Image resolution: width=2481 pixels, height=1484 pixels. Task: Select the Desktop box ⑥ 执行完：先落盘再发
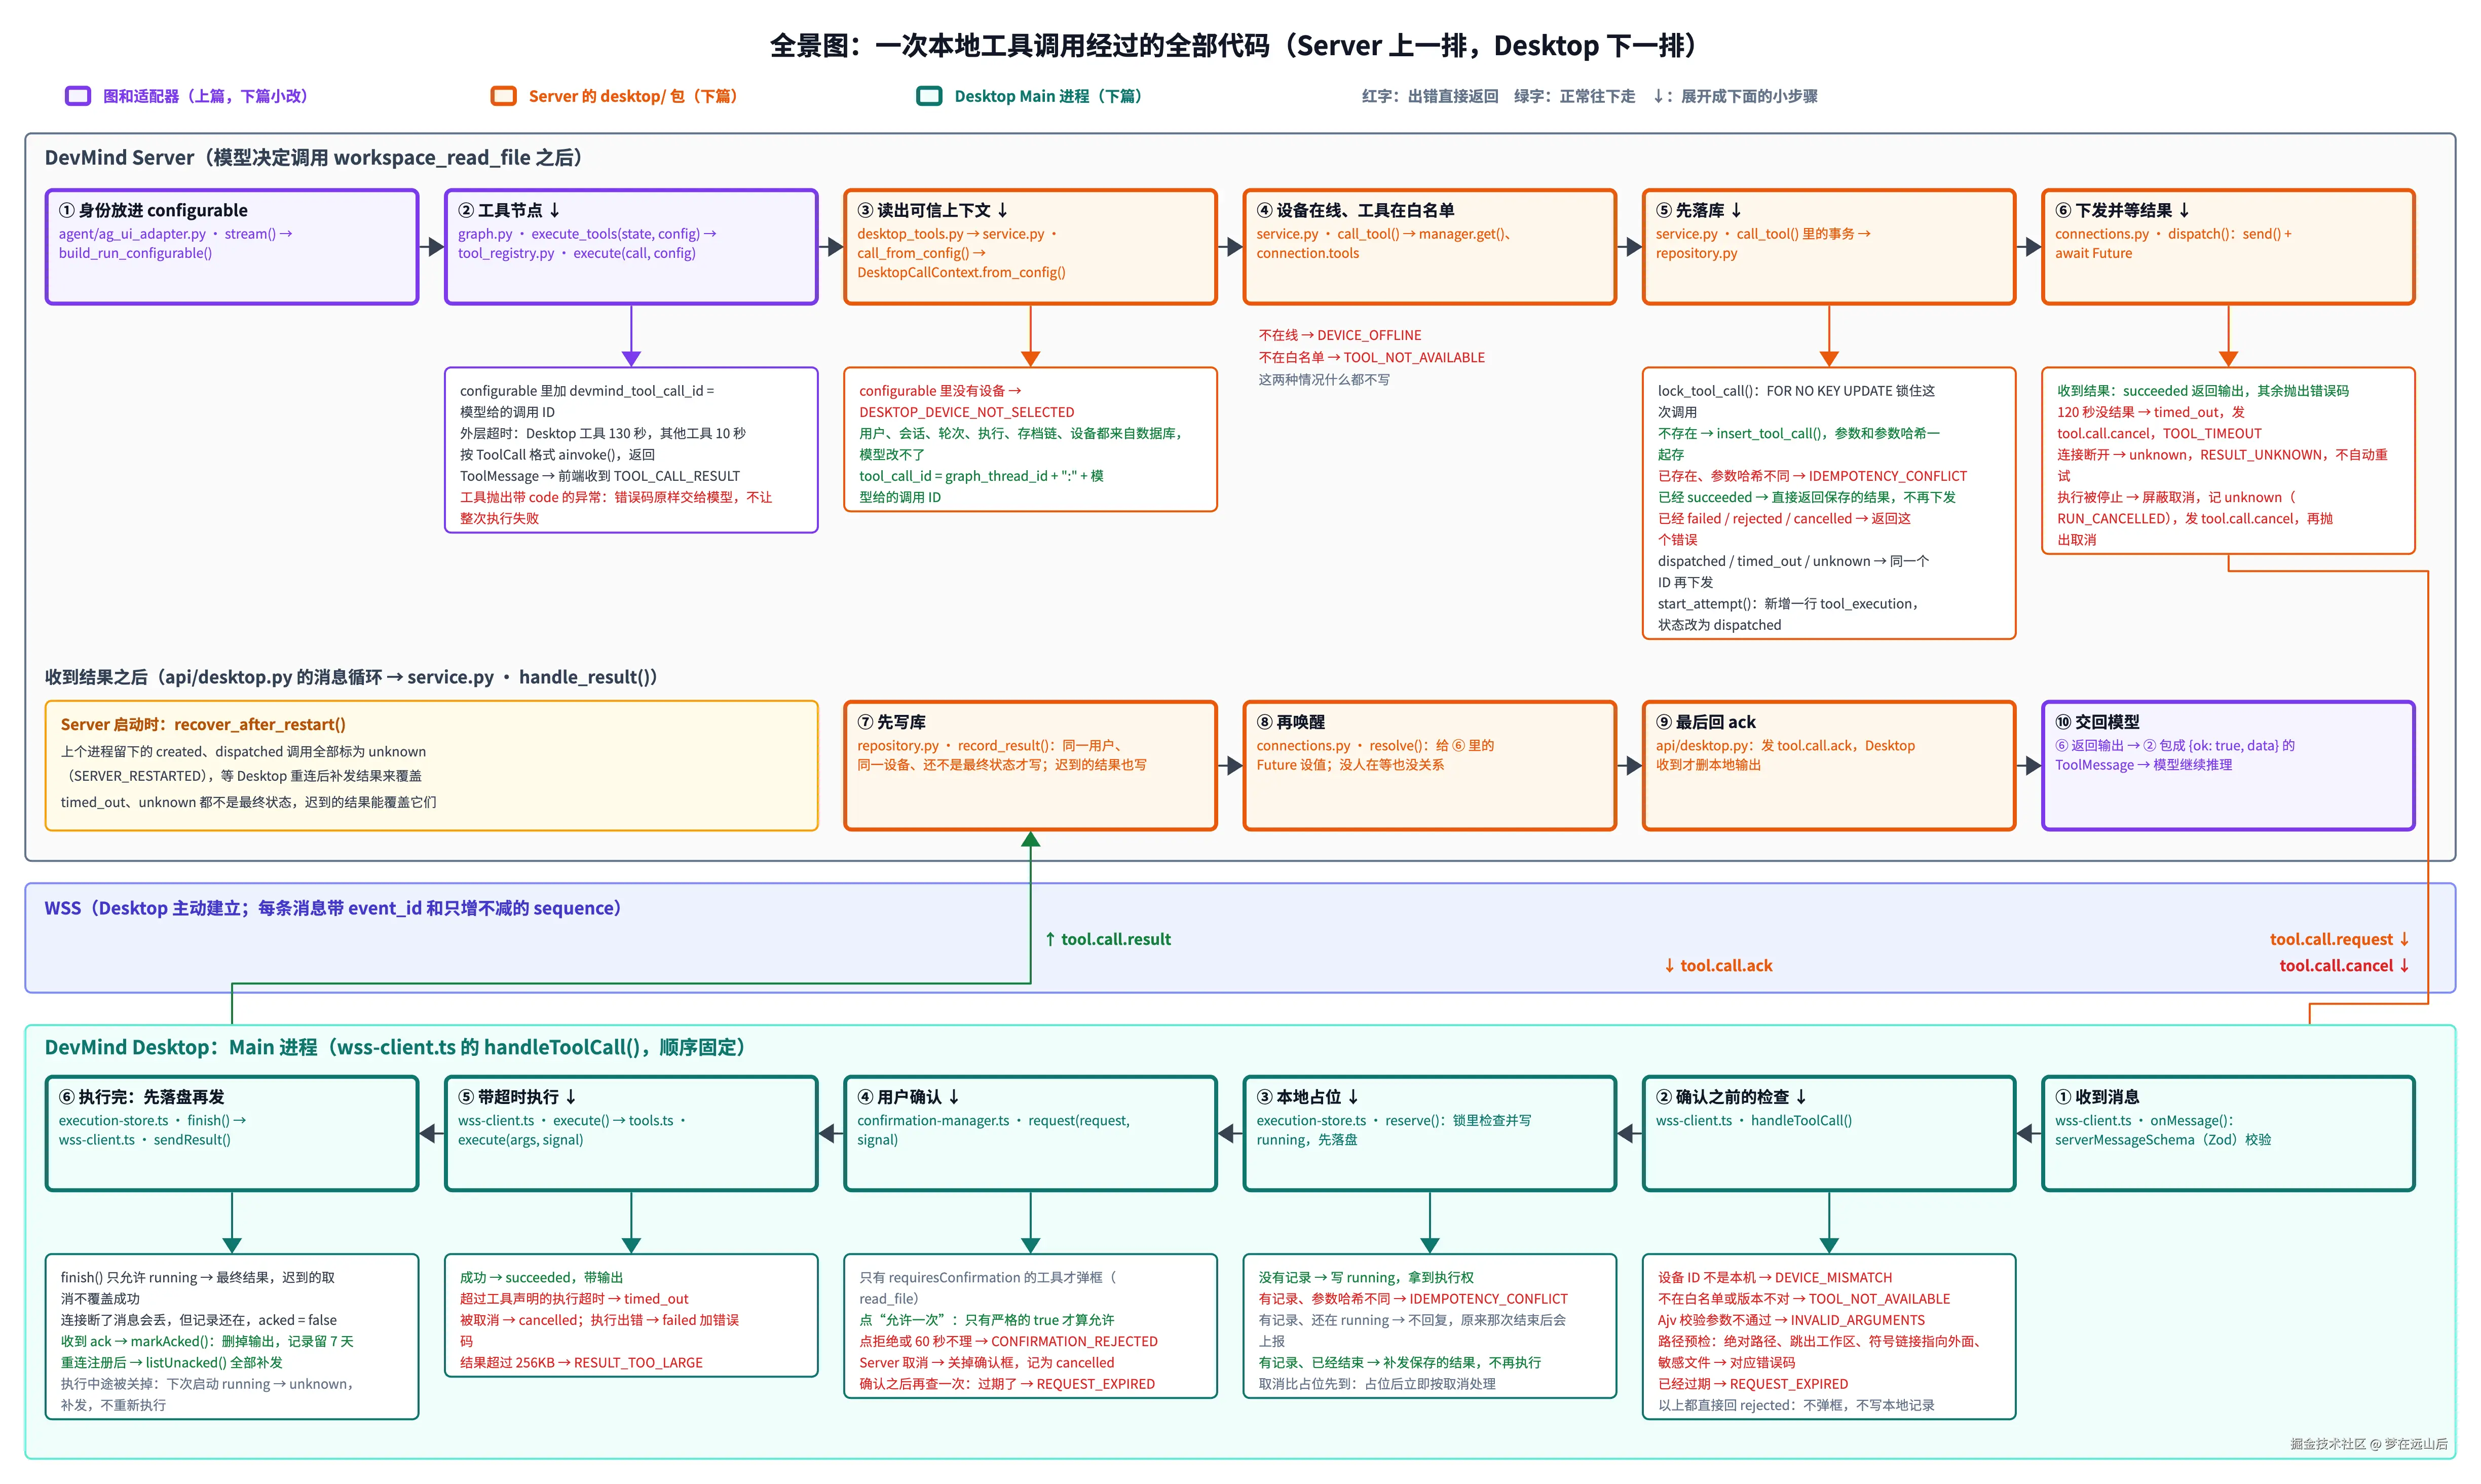coord(232,1133)
